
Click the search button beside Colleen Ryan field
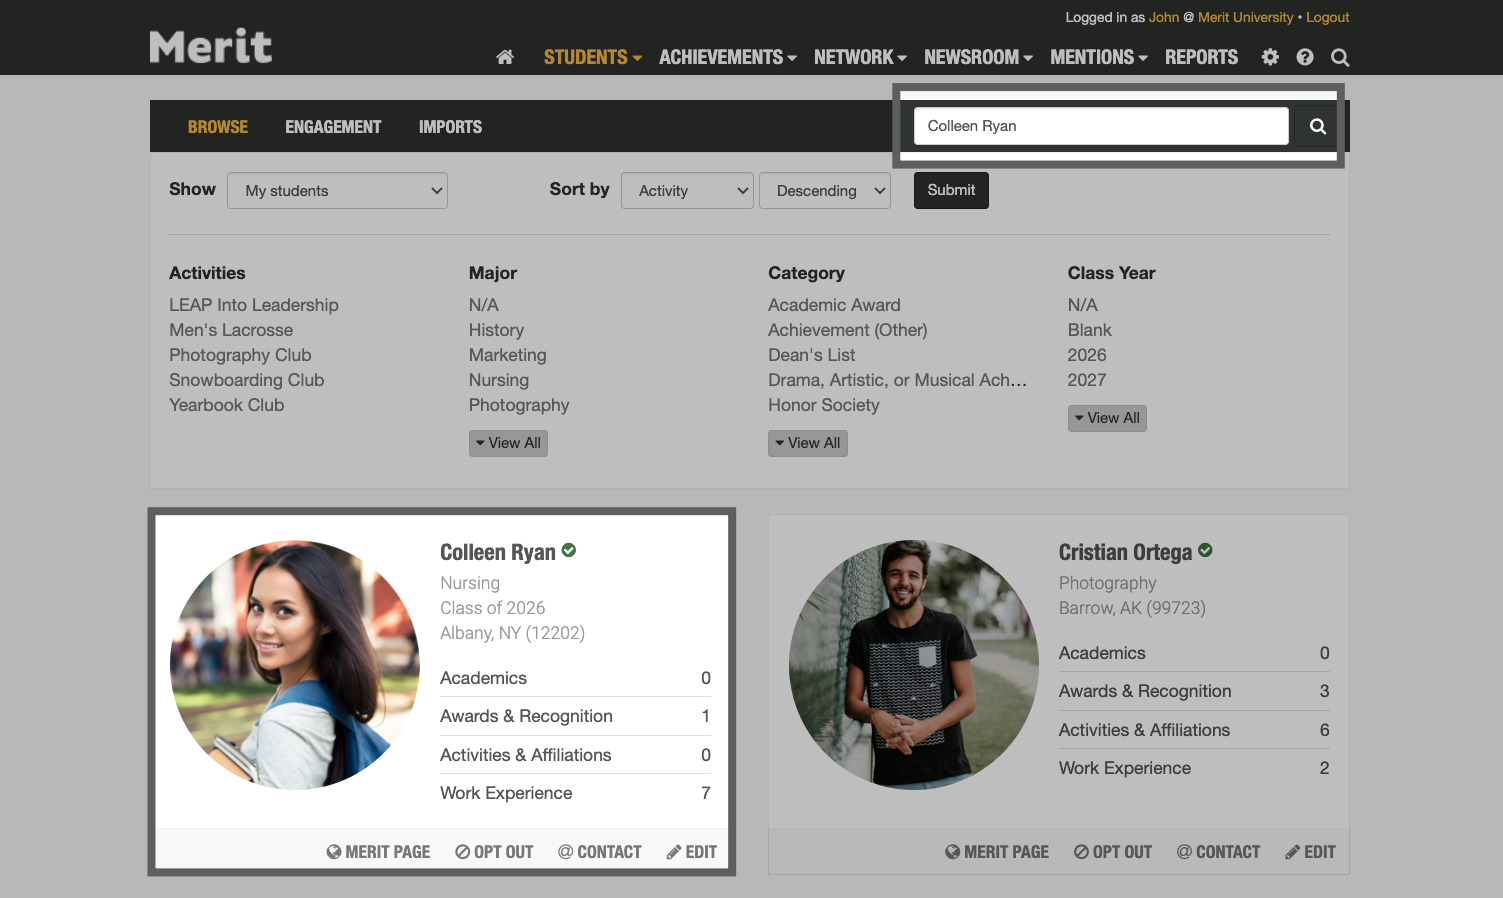pos(1317,126)
